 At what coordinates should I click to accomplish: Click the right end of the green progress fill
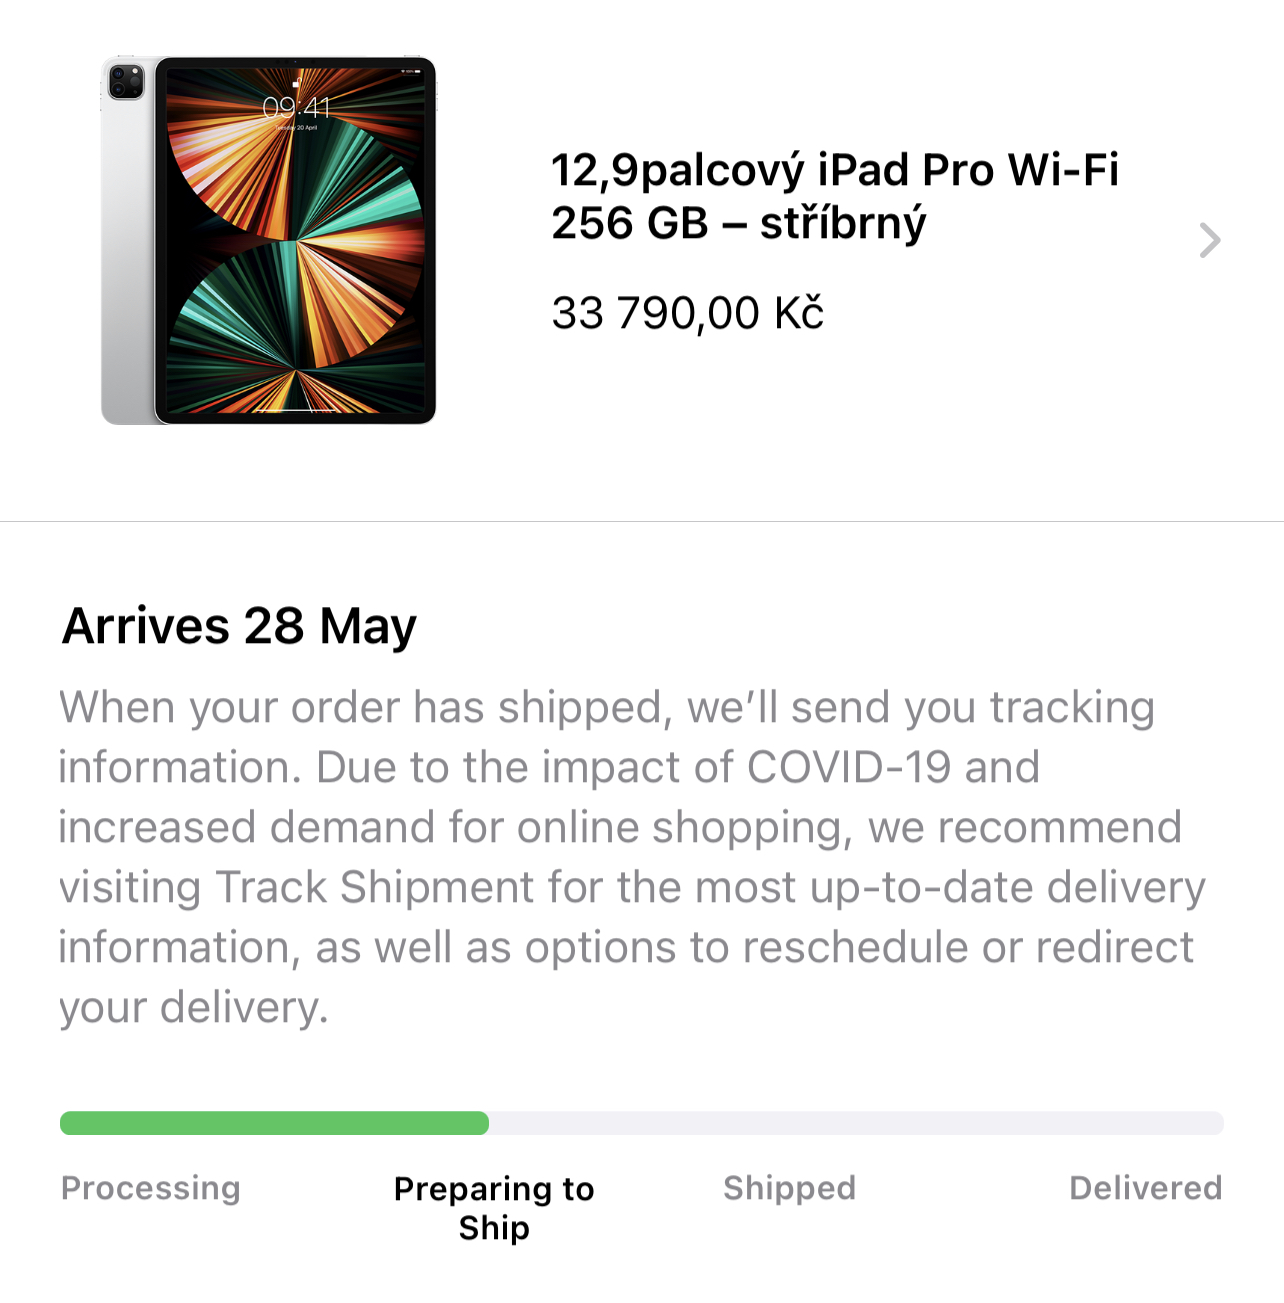[x=480, y=1123]
